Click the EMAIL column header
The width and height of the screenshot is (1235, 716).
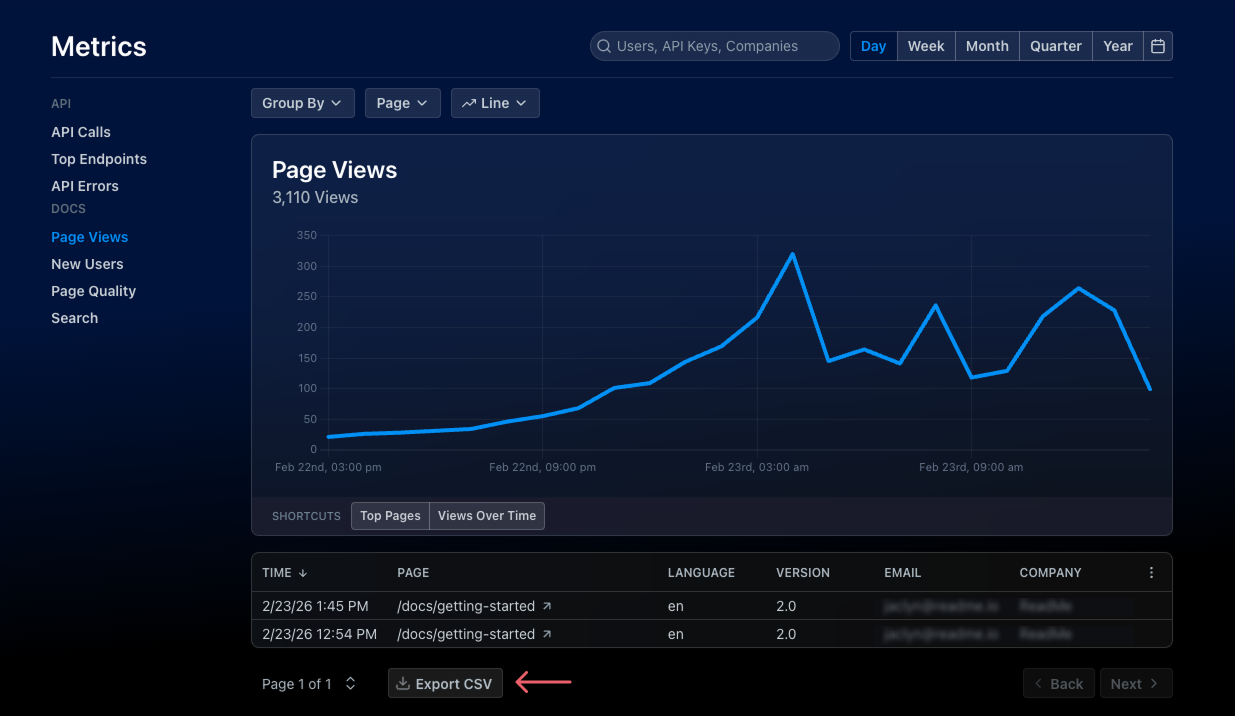tap(903, 573)
